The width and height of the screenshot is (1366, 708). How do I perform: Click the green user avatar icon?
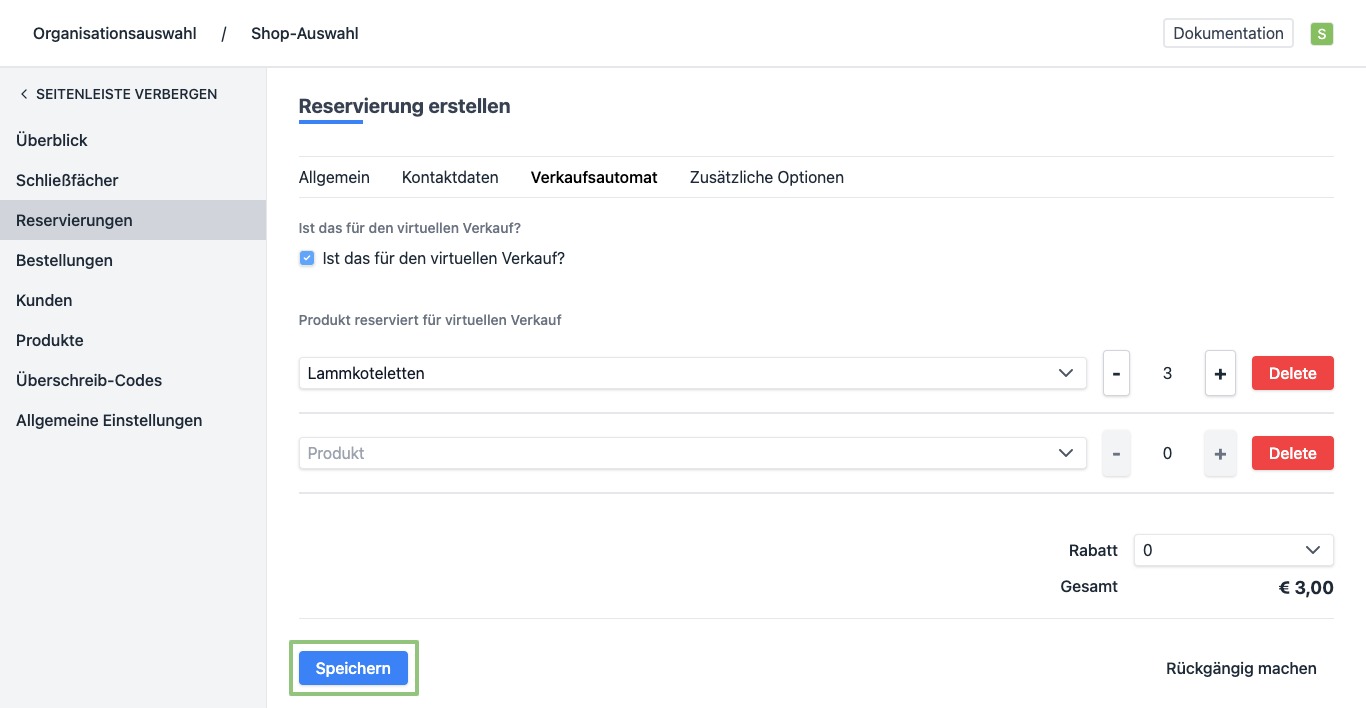point(1322,34)
